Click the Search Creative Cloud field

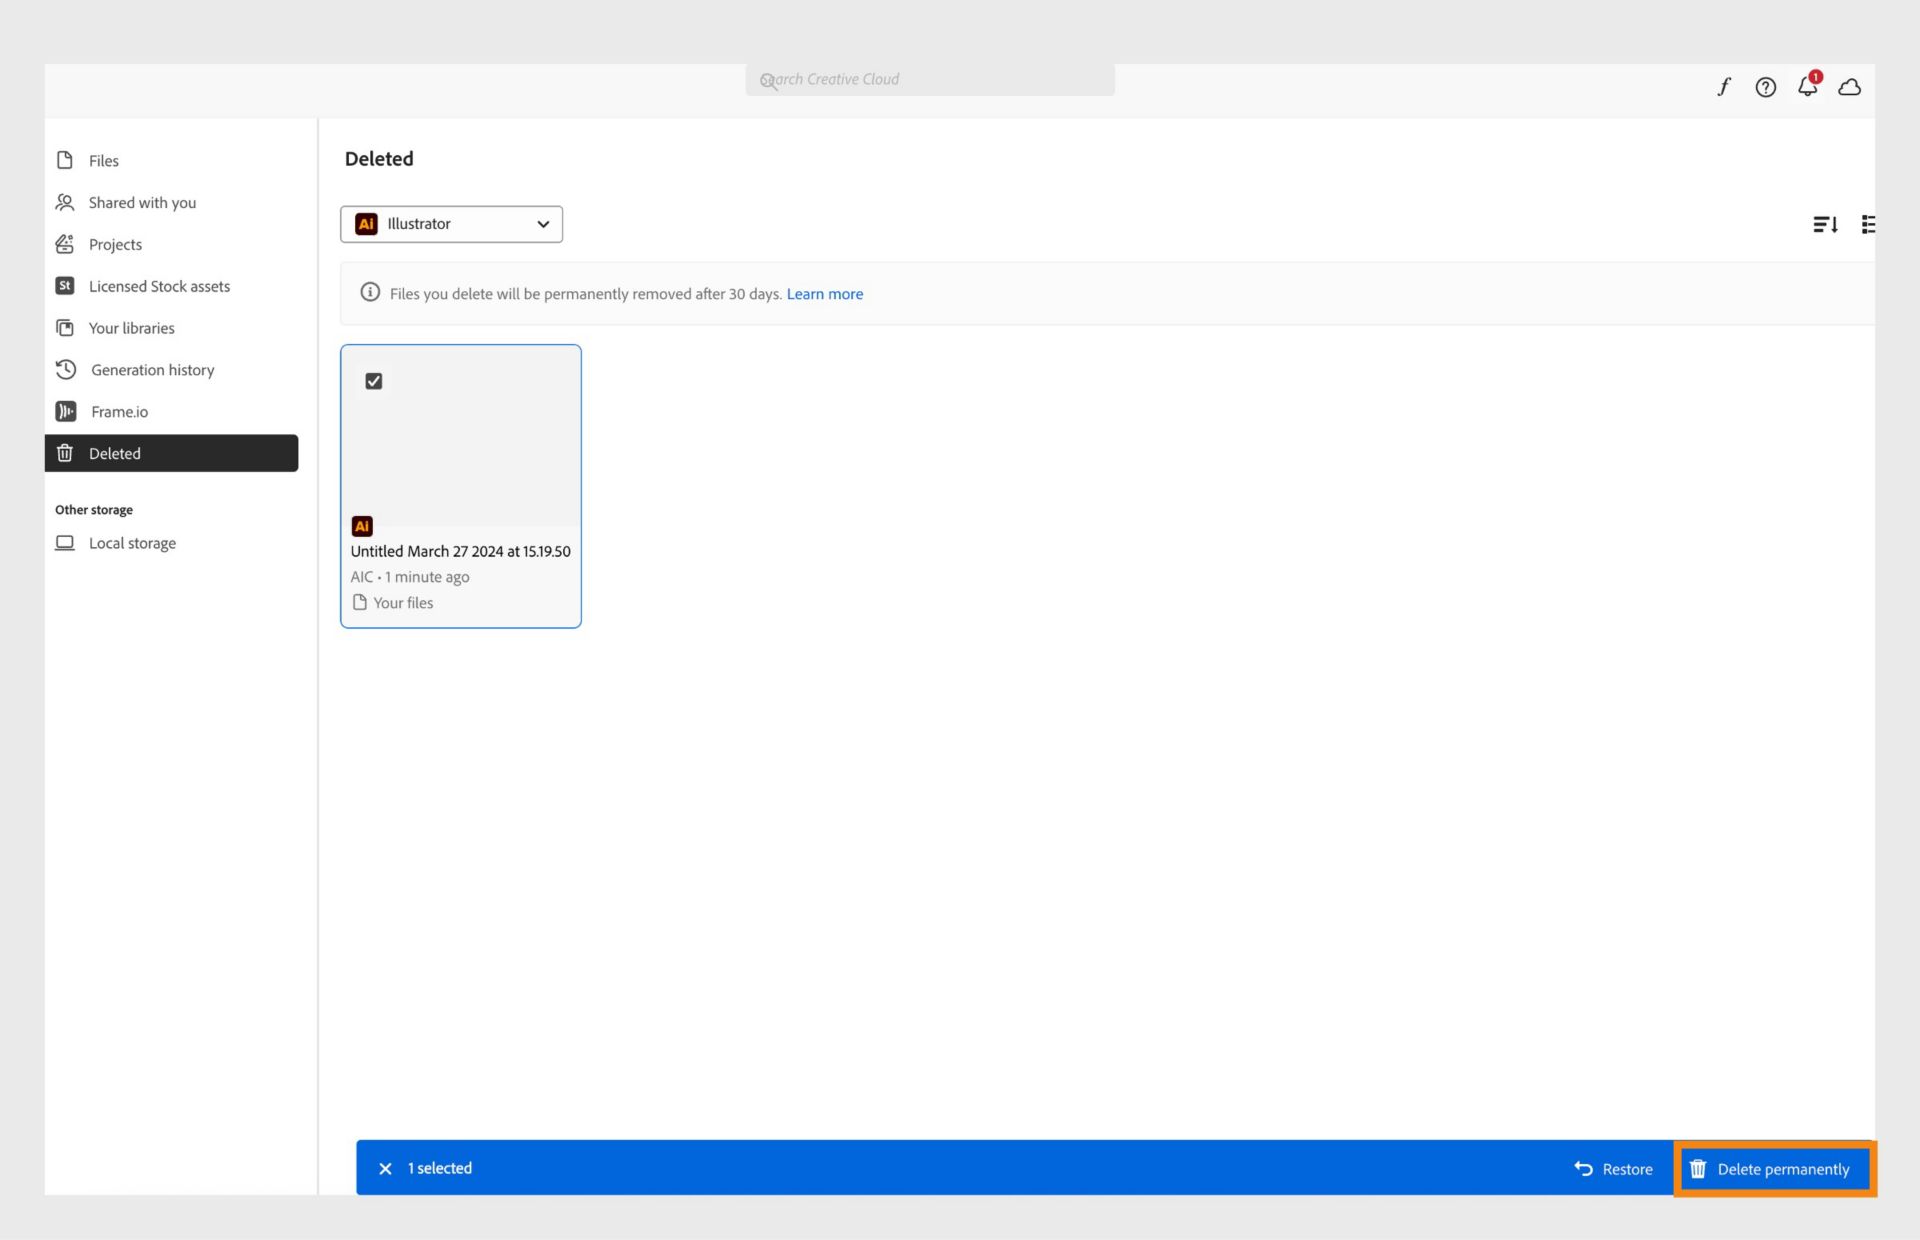930,80
